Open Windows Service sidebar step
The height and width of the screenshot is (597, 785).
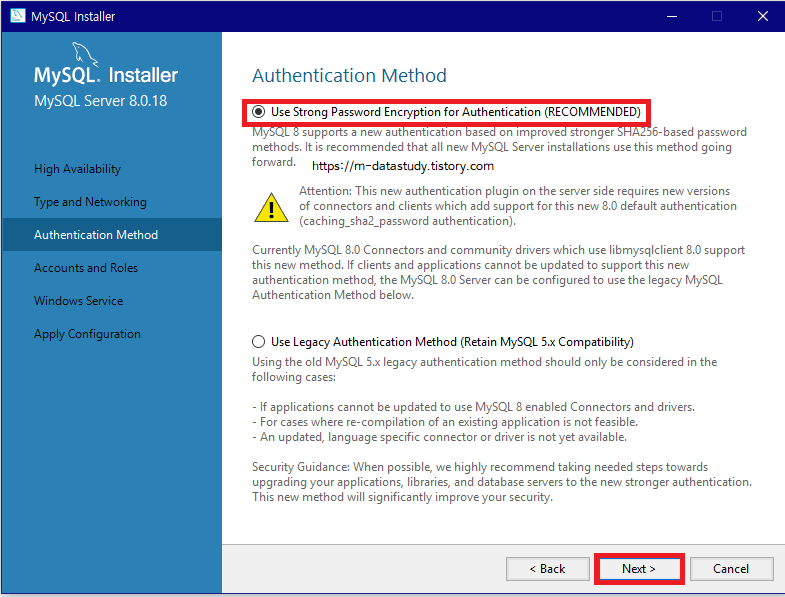(79, 301)
